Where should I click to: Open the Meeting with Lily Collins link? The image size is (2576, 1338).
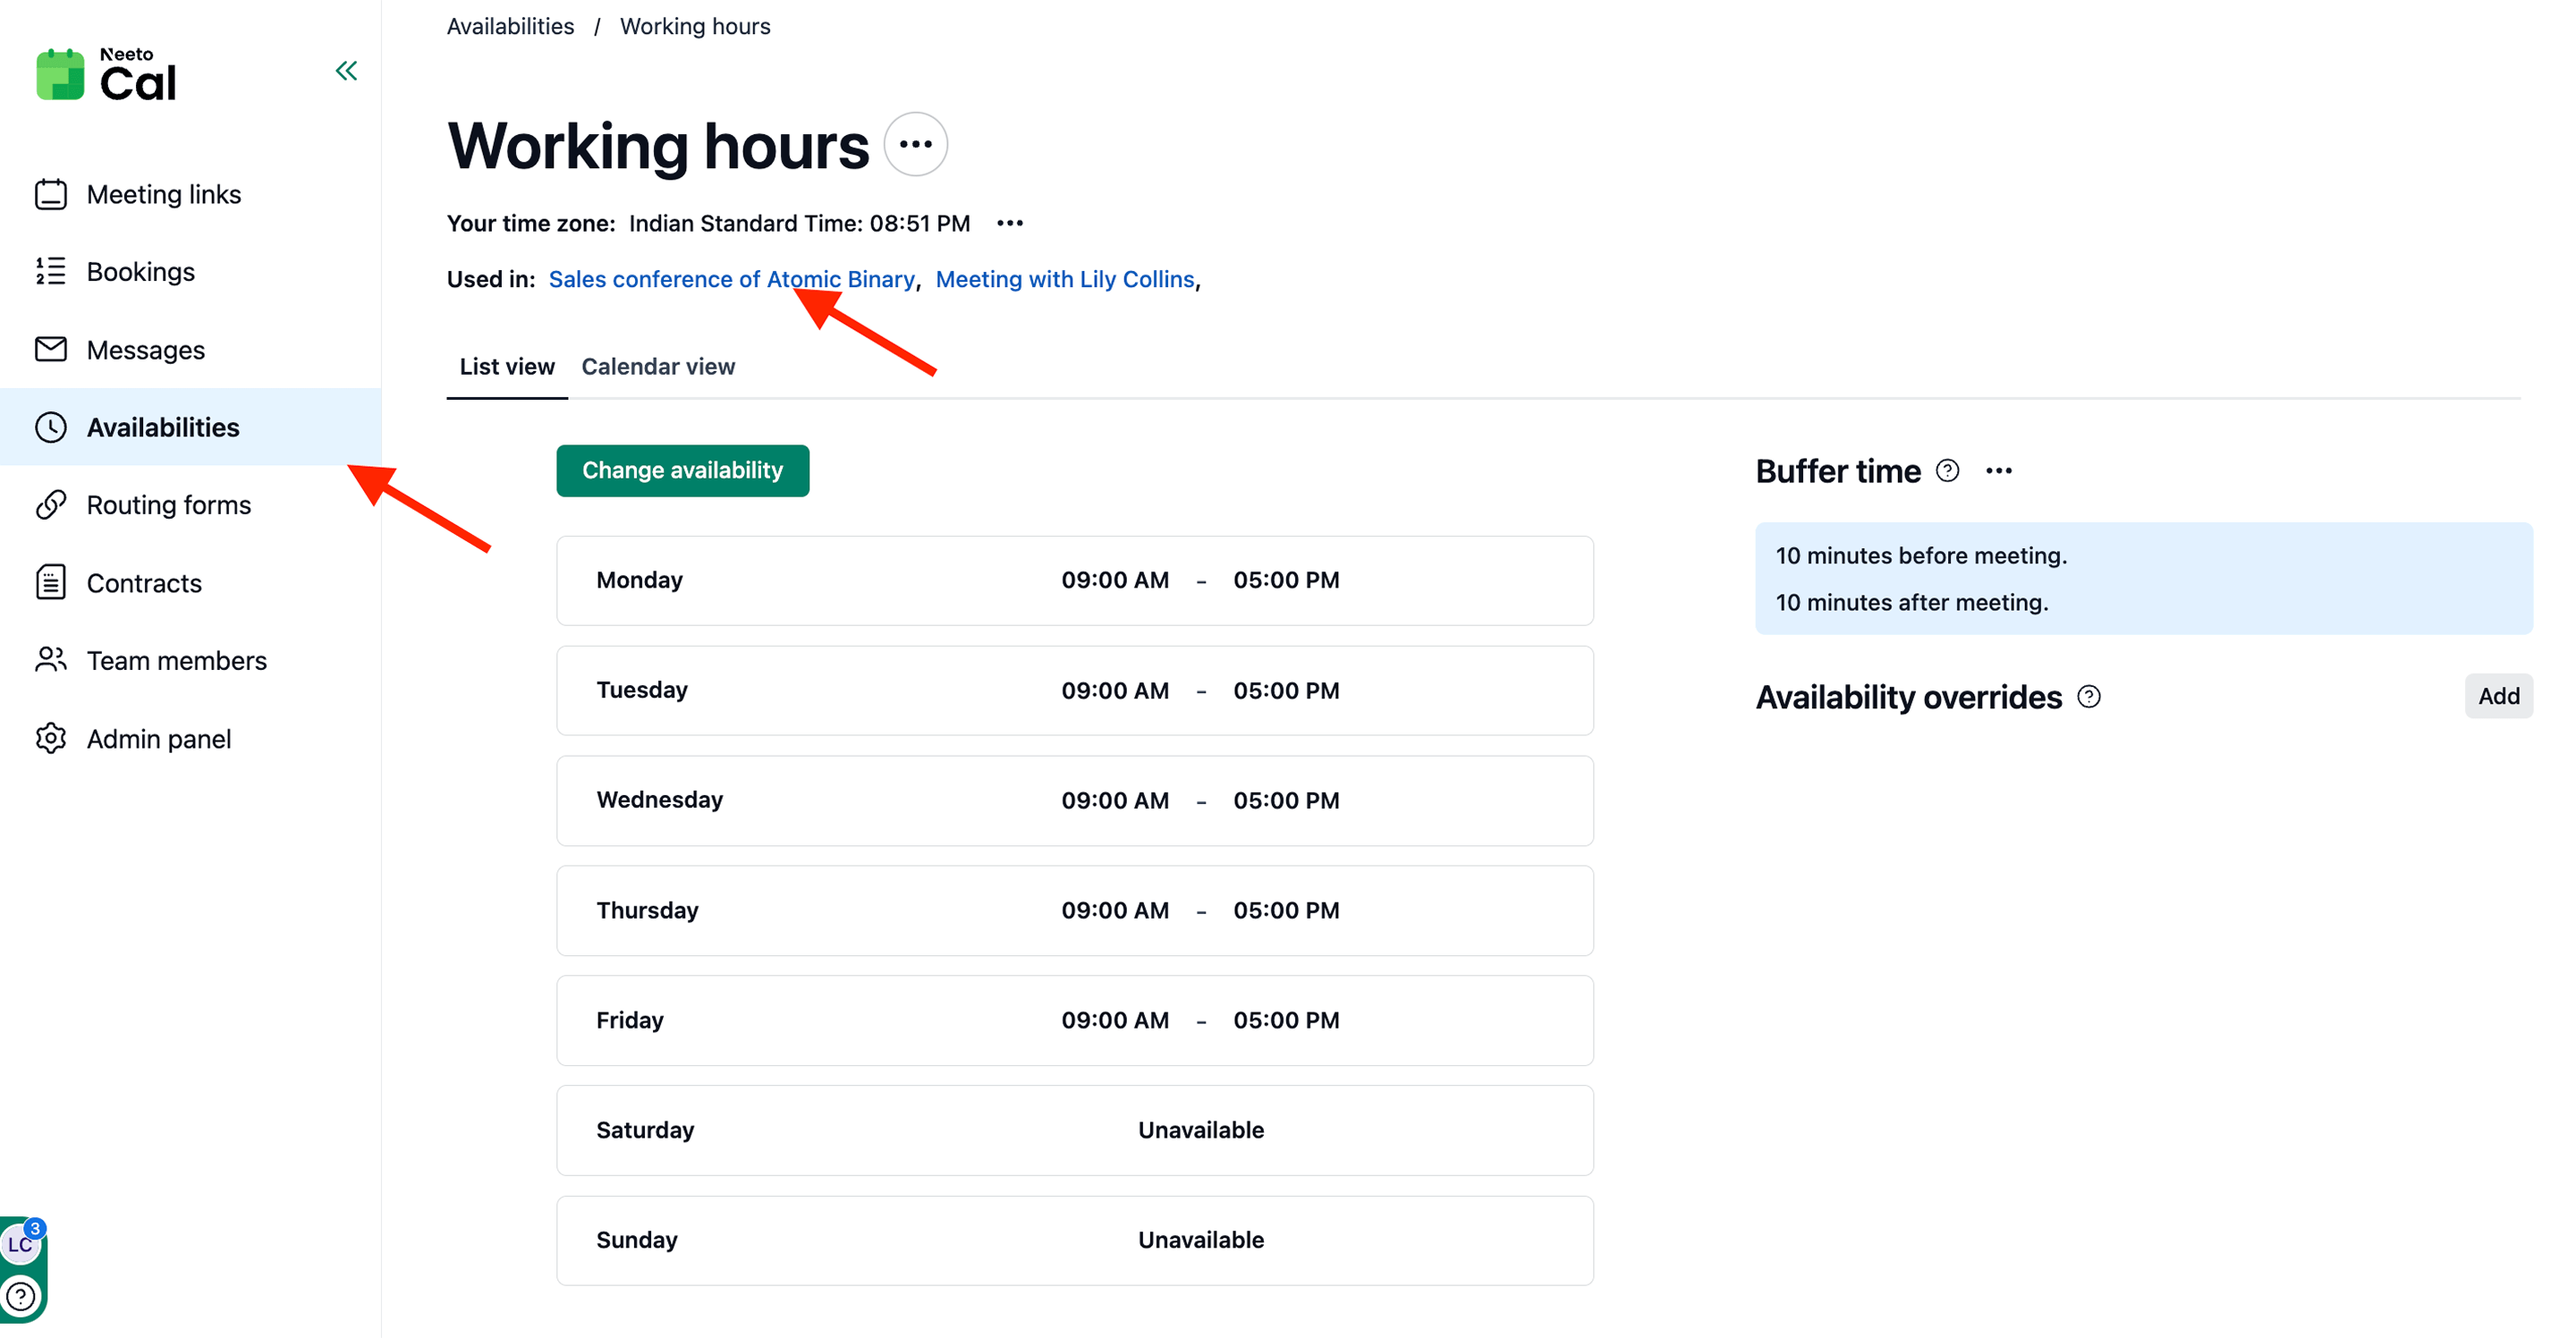pos(1064,279)
